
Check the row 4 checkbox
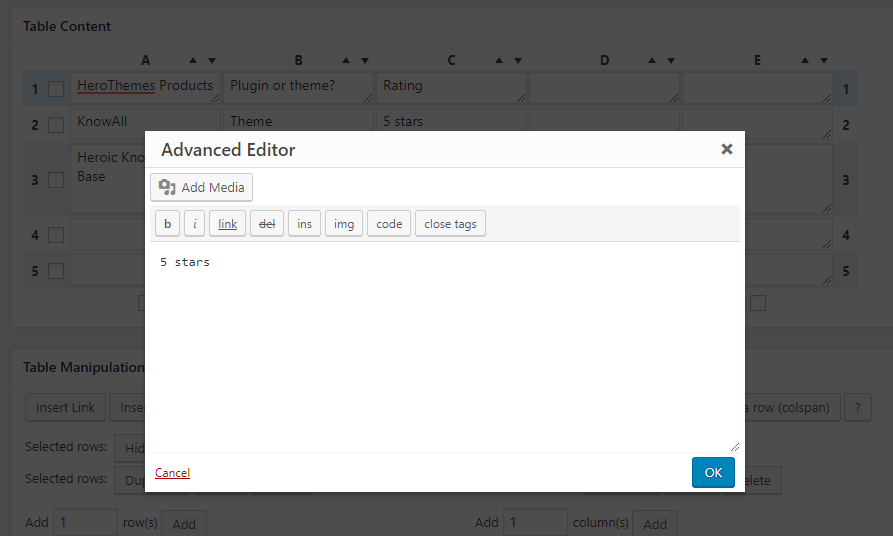(x=56, y=235)
